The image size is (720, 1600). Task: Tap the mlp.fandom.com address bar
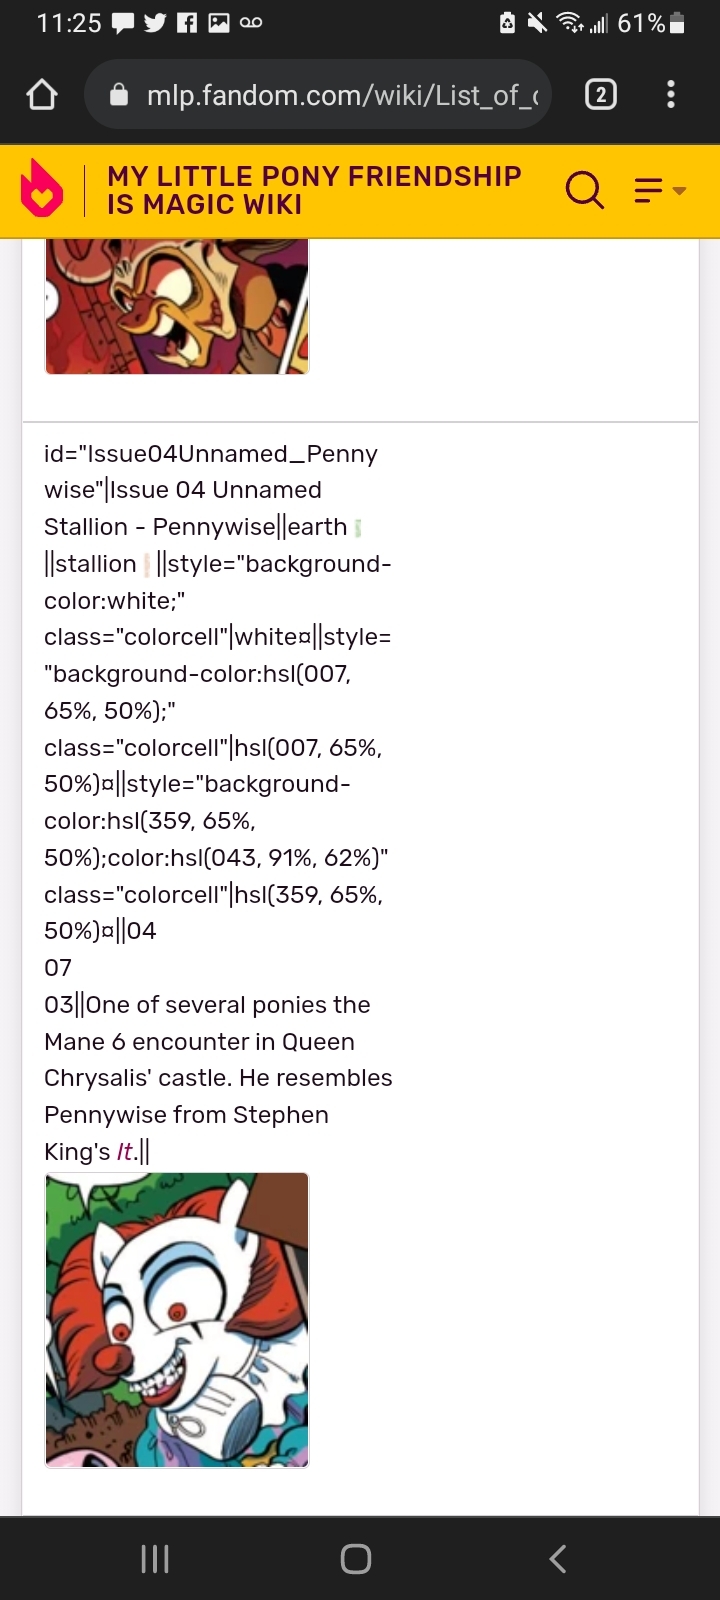coord(340,95)
